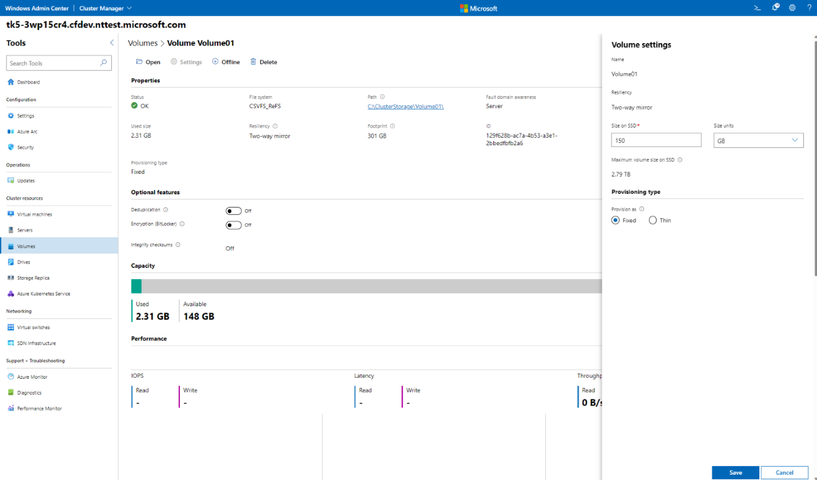The image size is (817, 480).
Task: Click the Volumes breadcrumb link
Action: [143, 43]
